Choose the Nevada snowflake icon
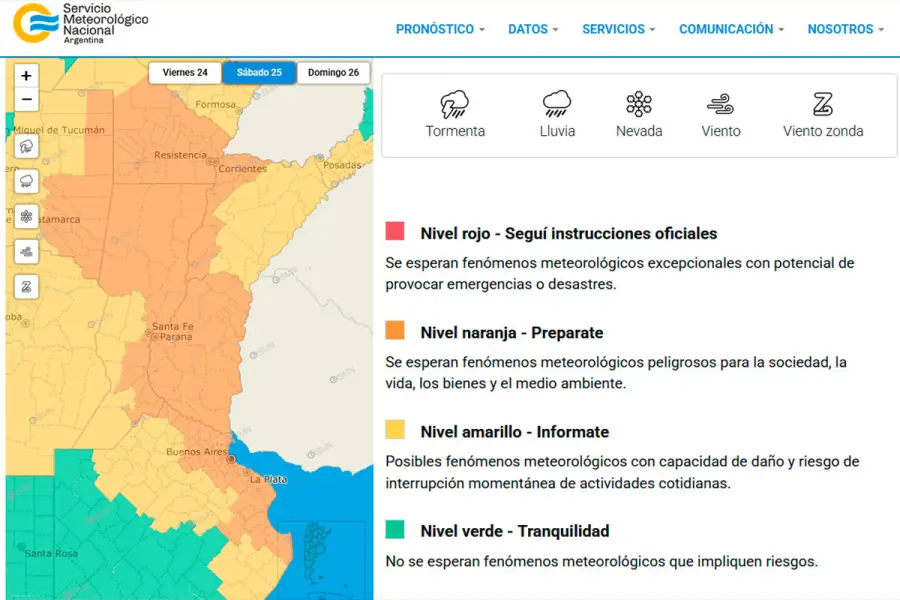 point(639,105)
